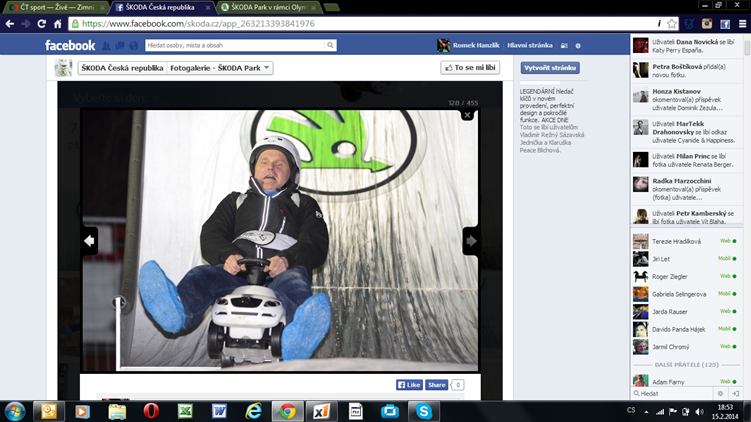Open the browser home page icon
Image resolution: width=751 pixels, height=422 pixels.
click(x=57, y=23)
